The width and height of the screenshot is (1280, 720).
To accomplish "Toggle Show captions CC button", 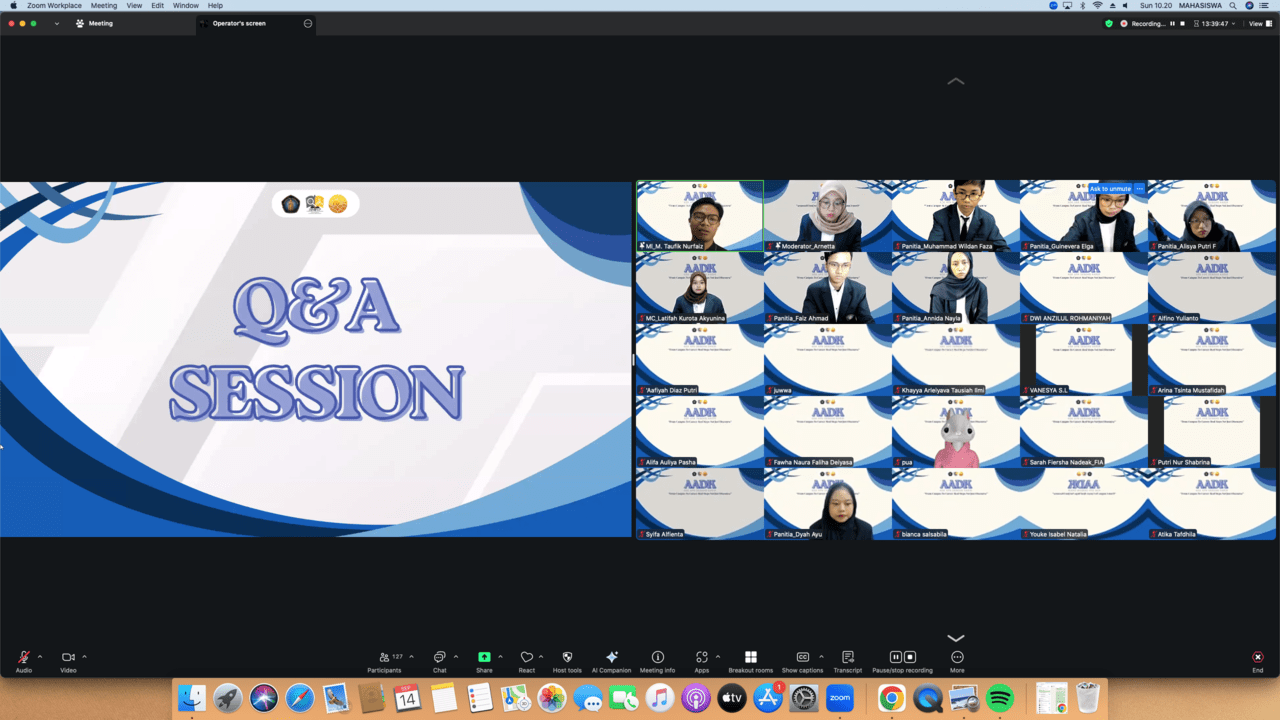I will [802, 658].
